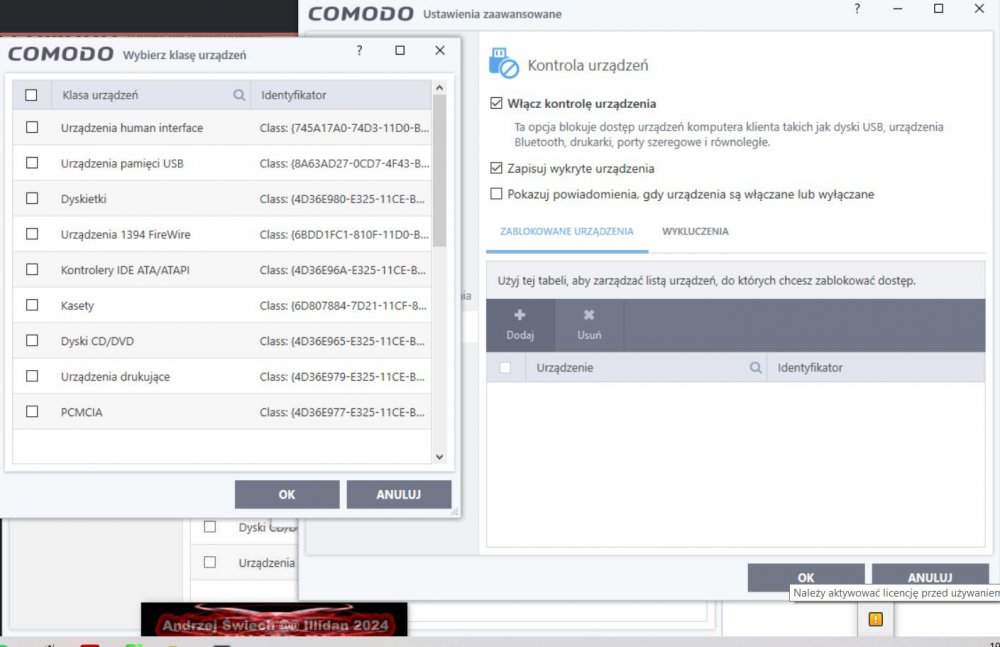The image size is (1000, 647).
Task: Click the Usuń cross icon
Action: (x=589, y=315)
